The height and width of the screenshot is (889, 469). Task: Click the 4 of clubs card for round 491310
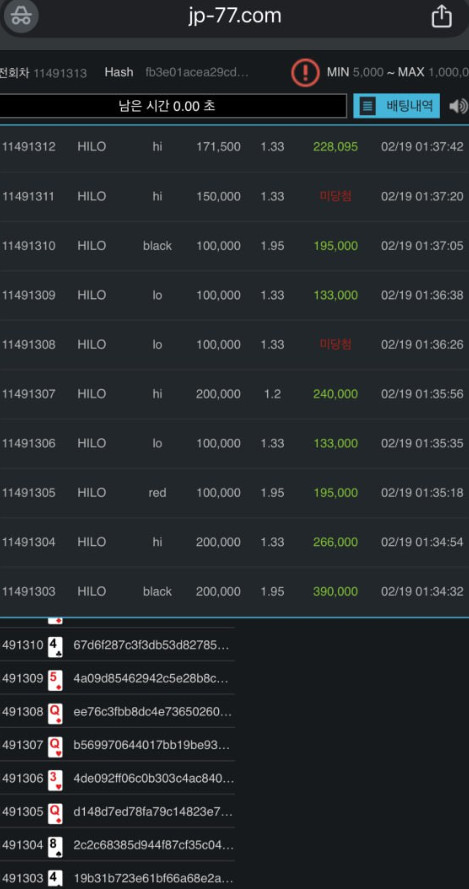[x=55, y=645]
